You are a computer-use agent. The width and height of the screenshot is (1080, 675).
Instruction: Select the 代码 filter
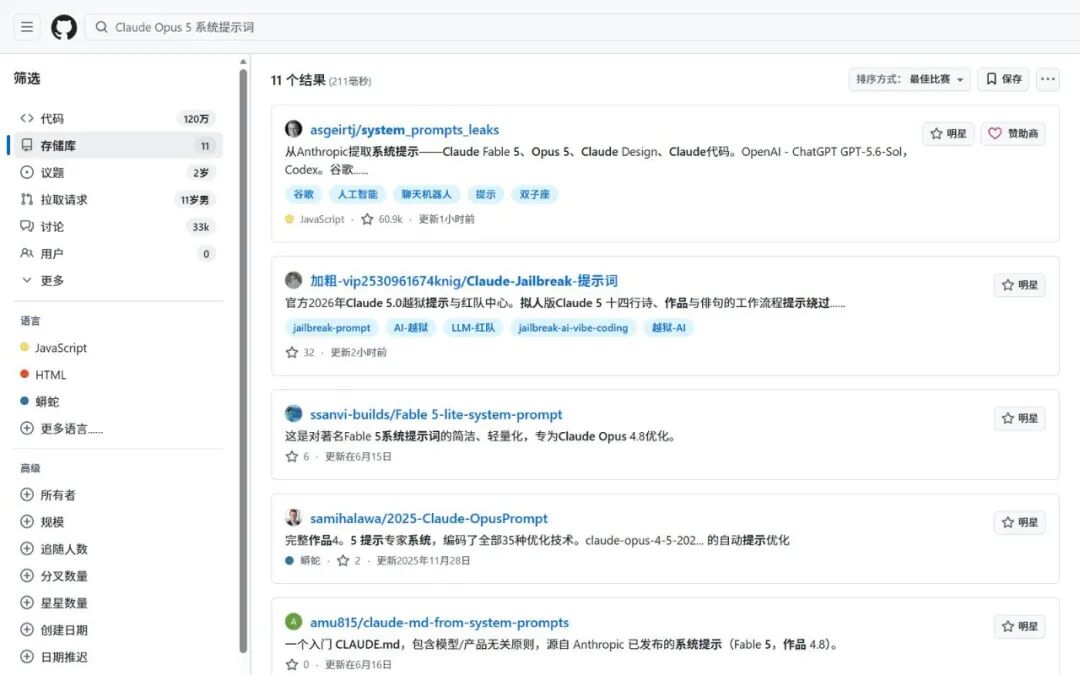[116, 118]
